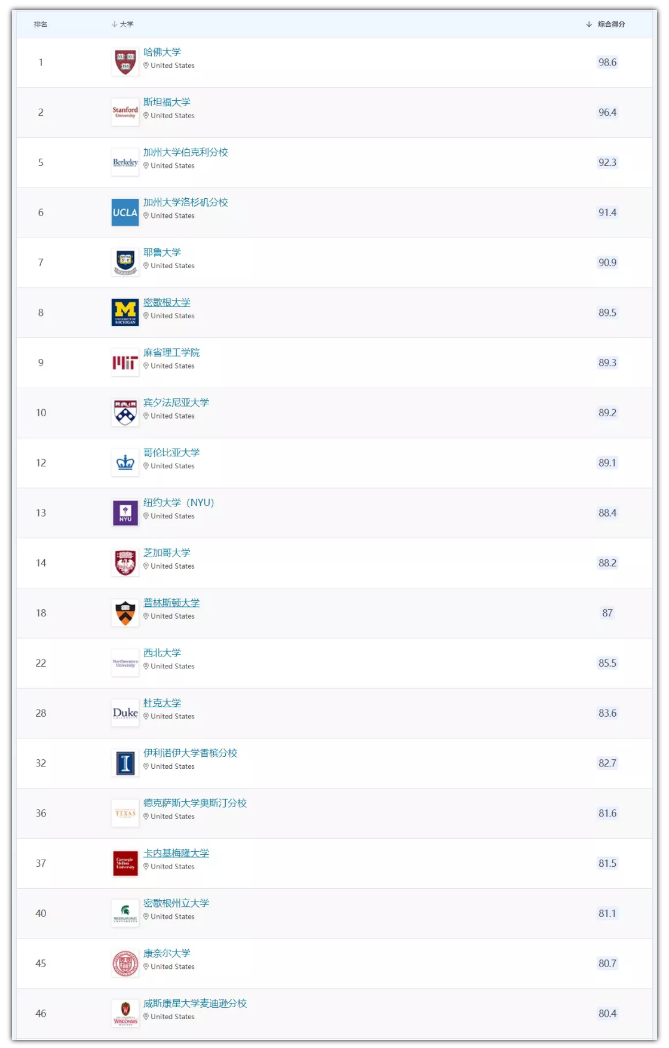Click the Harvard University crest logo
This screenshot has width=669, height=1048.
coord(125,62)
